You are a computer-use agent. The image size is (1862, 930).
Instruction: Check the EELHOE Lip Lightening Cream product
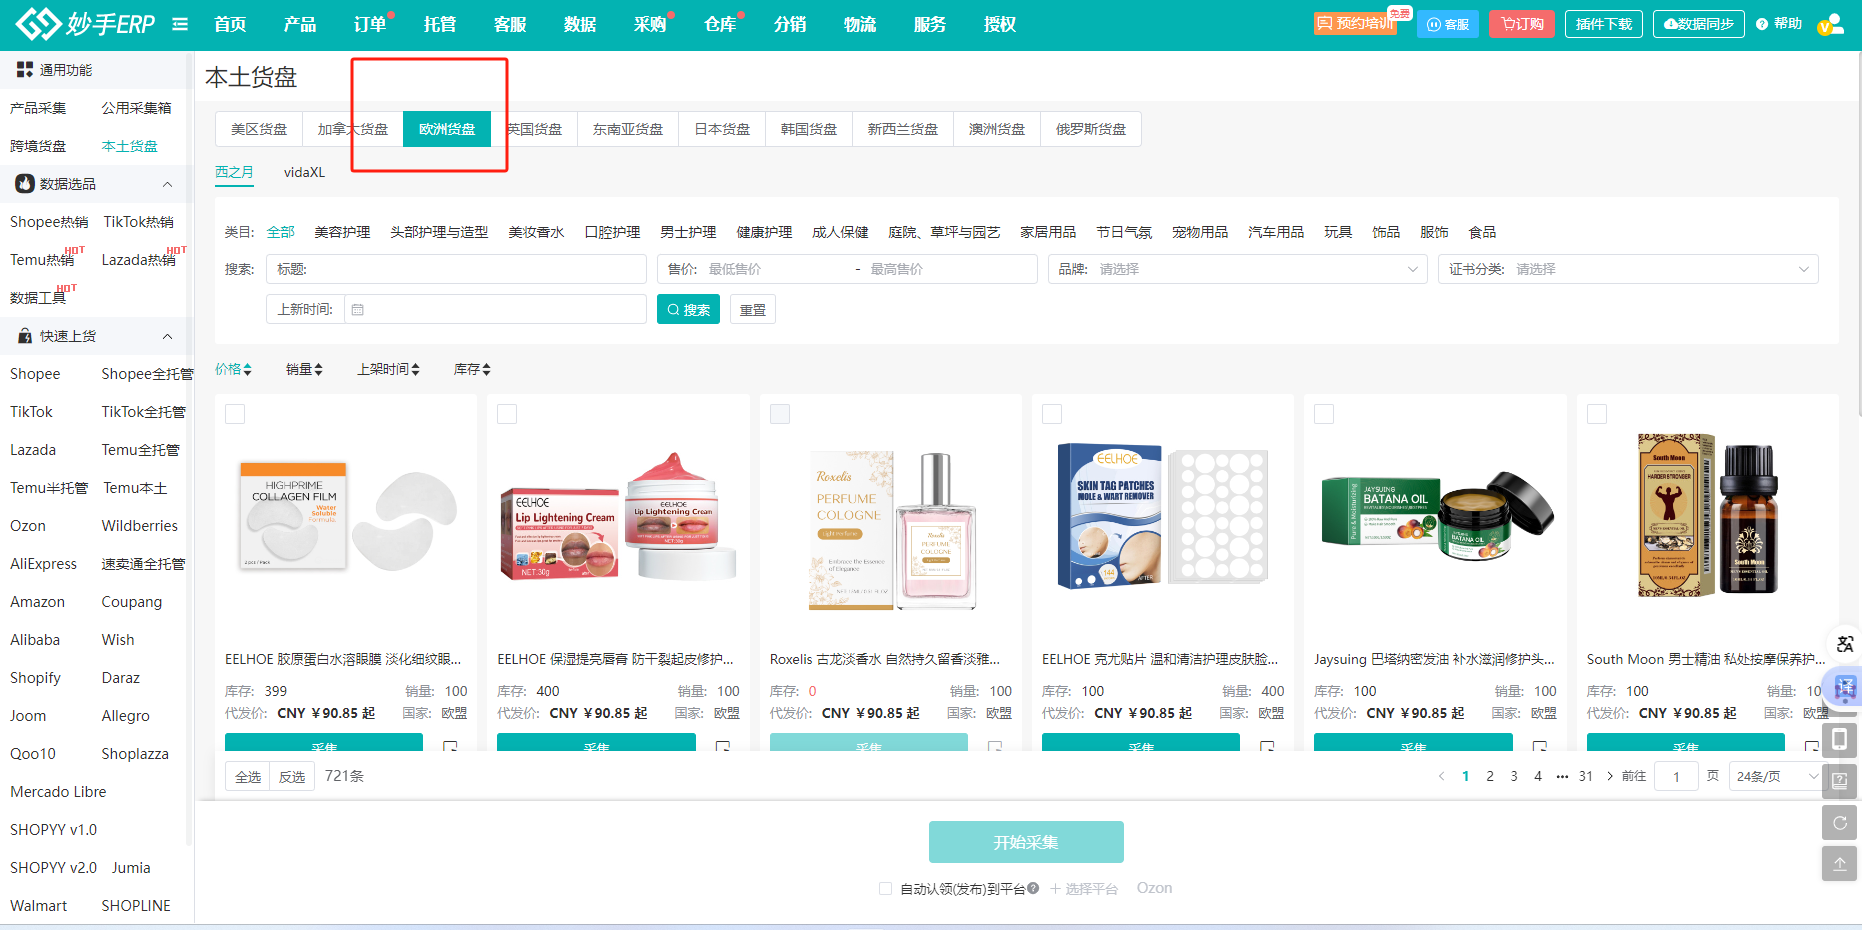point(507,414)
